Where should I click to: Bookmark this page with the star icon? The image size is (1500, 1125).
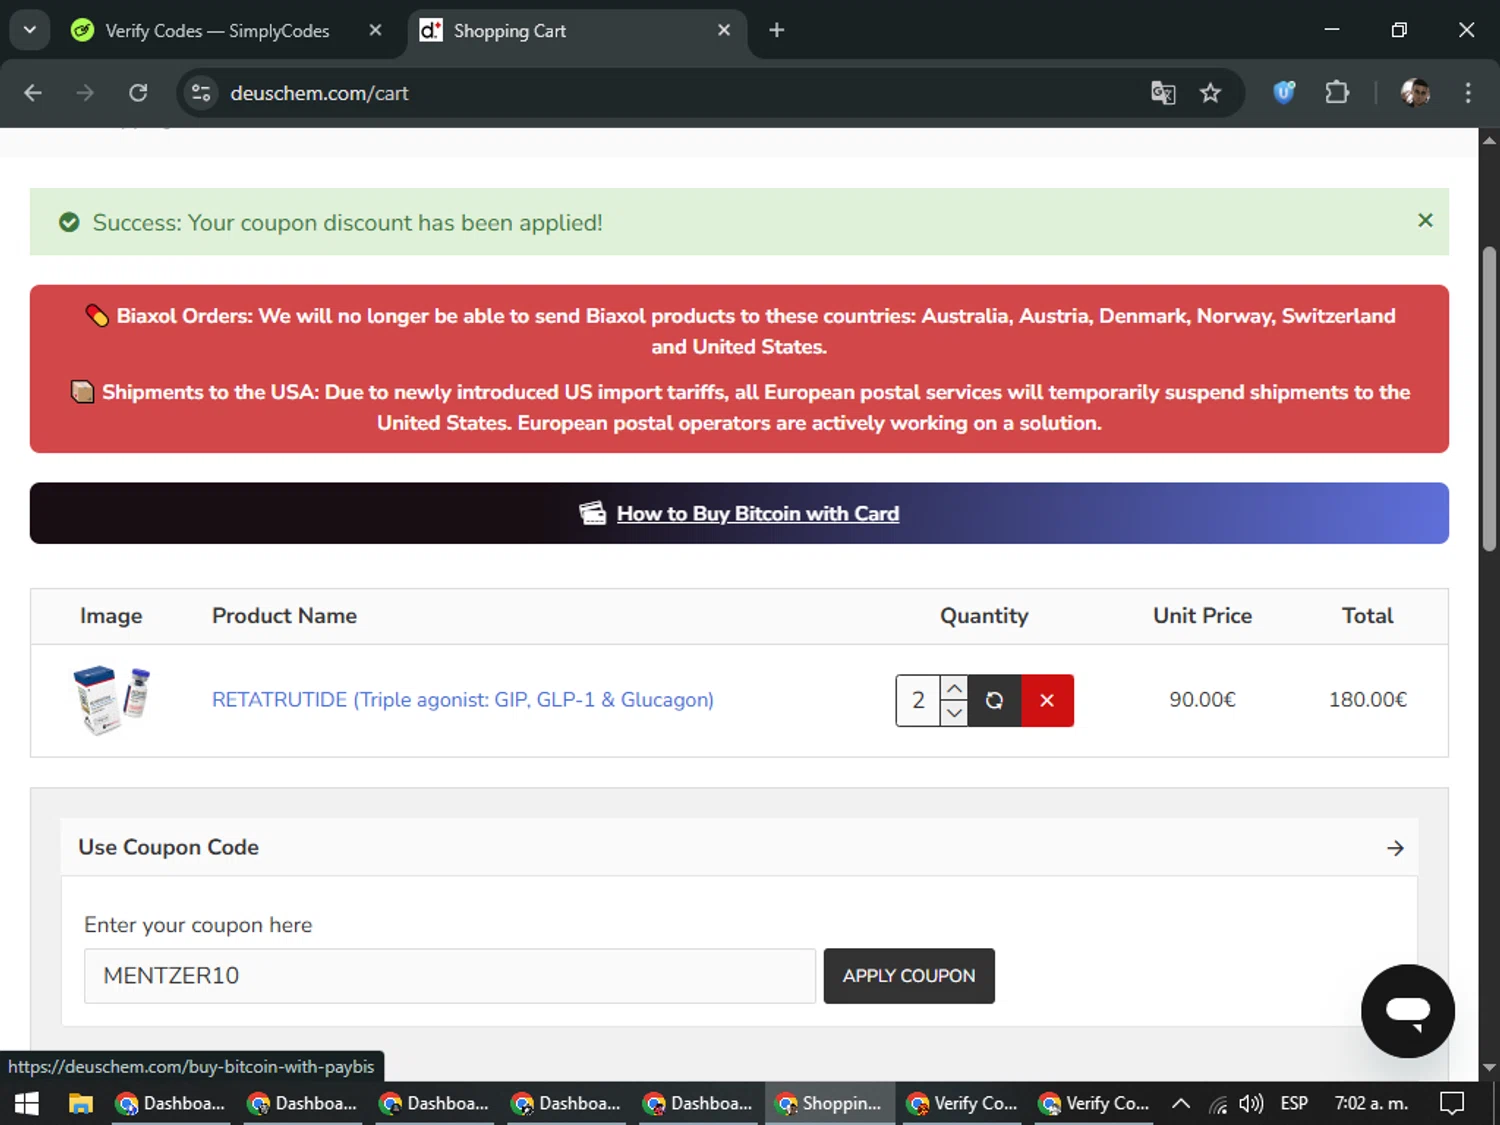click(x=1210, y=93)
